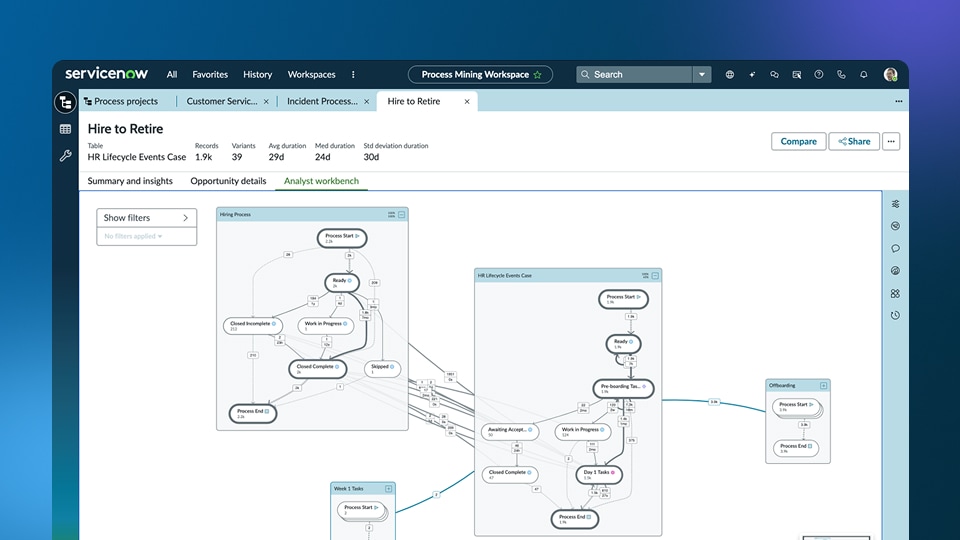Open the table grid icon in left sidebar

(x=66, y=129)
